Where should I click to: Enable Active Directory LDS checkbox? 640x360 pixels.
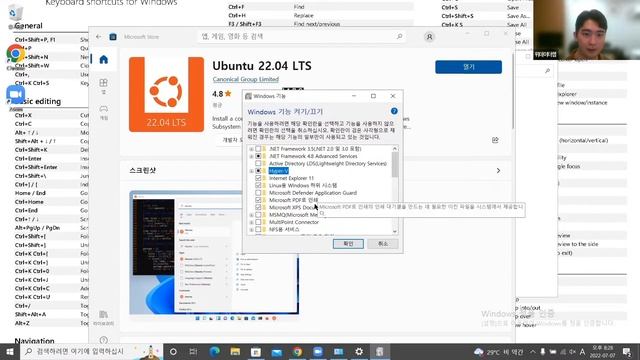tap(258, 164)
